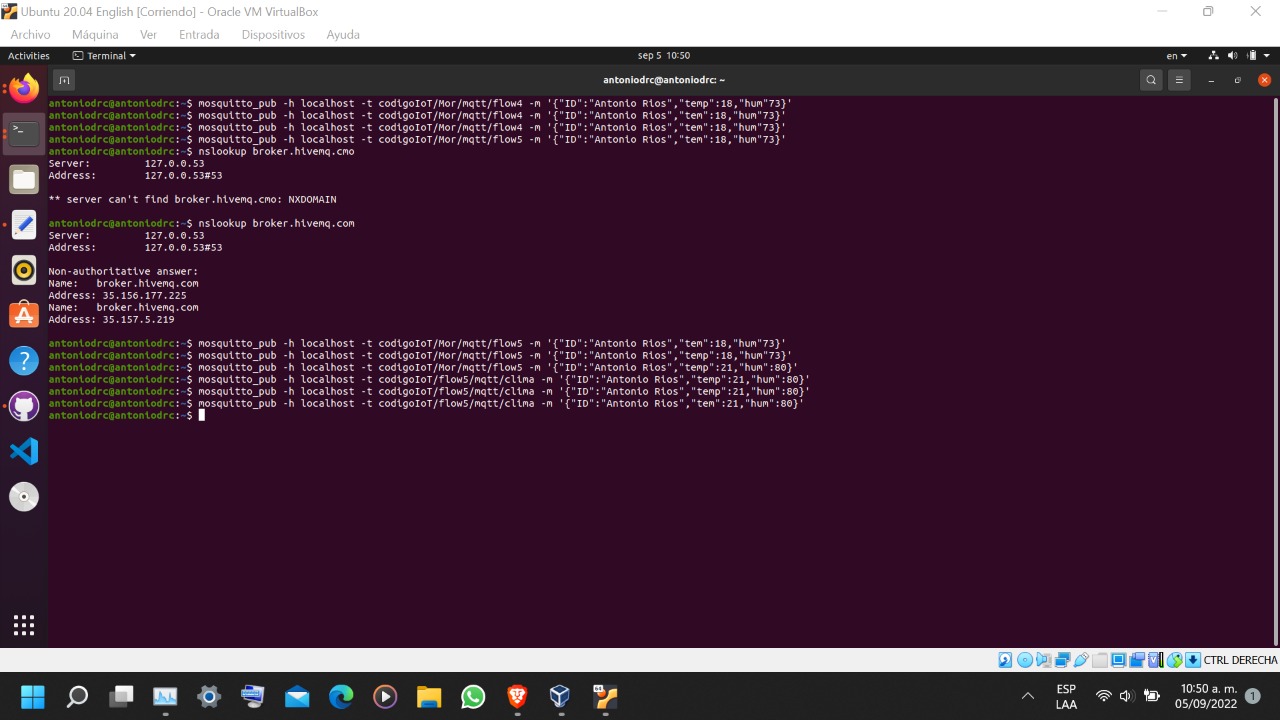The image size is (1280, 720).
Task: Click terminal title antoniodrc@antoniodrc: ~
Action: 664,80
